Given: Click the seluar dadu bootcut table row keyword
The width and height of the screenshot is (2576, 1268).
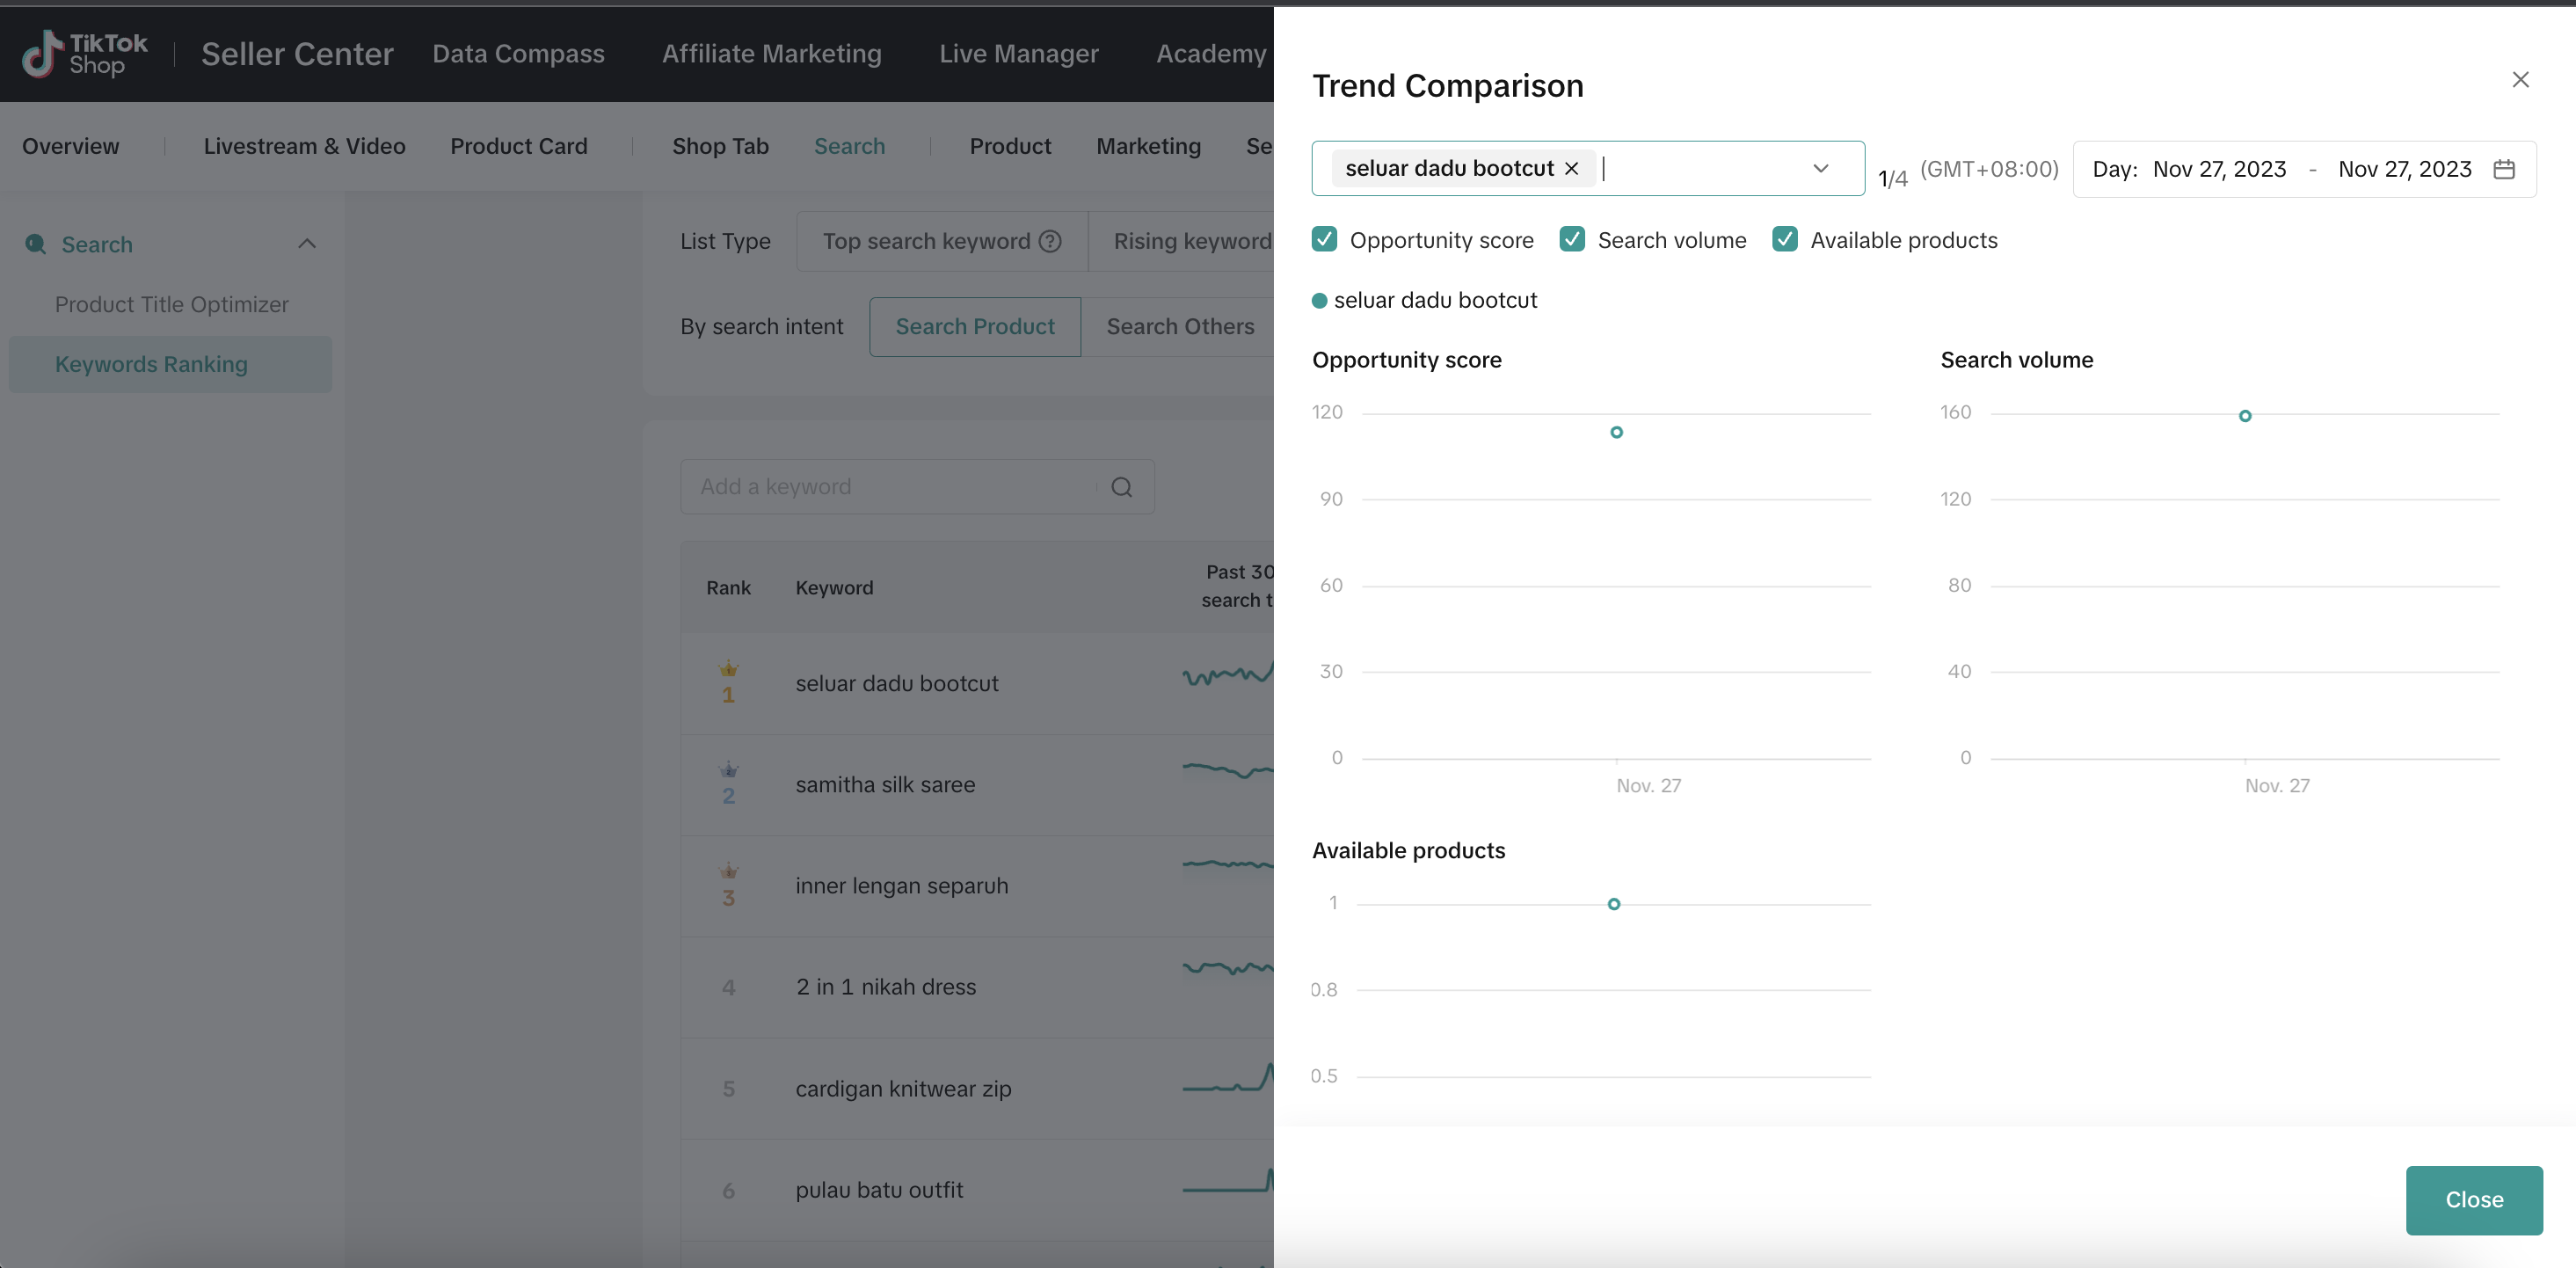Looking at the screenshot, I should 897,683.
